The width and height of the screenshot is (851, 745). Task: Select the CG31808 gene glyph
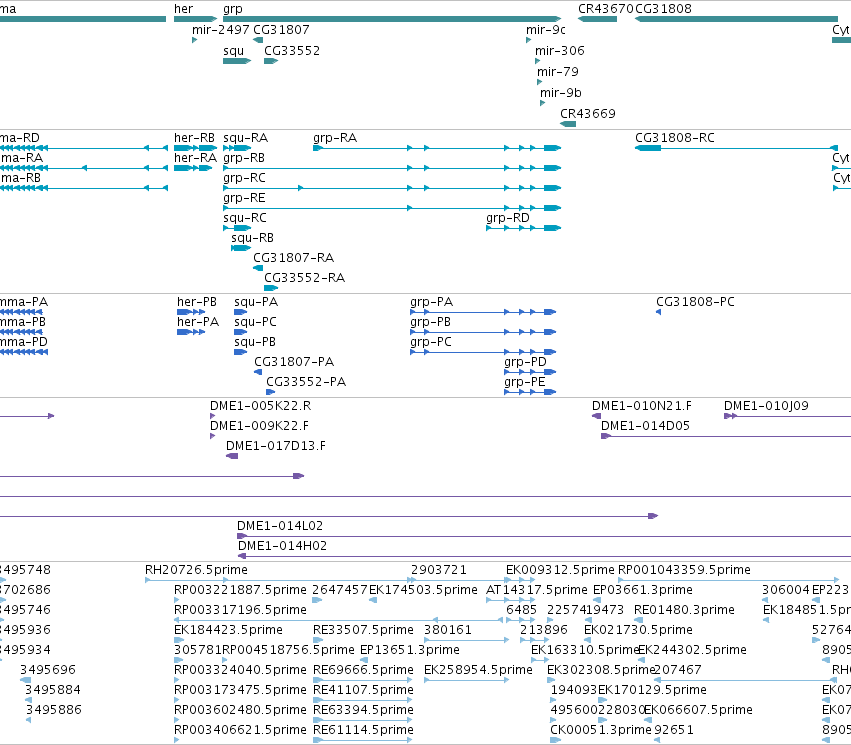(x=736, y=19)
